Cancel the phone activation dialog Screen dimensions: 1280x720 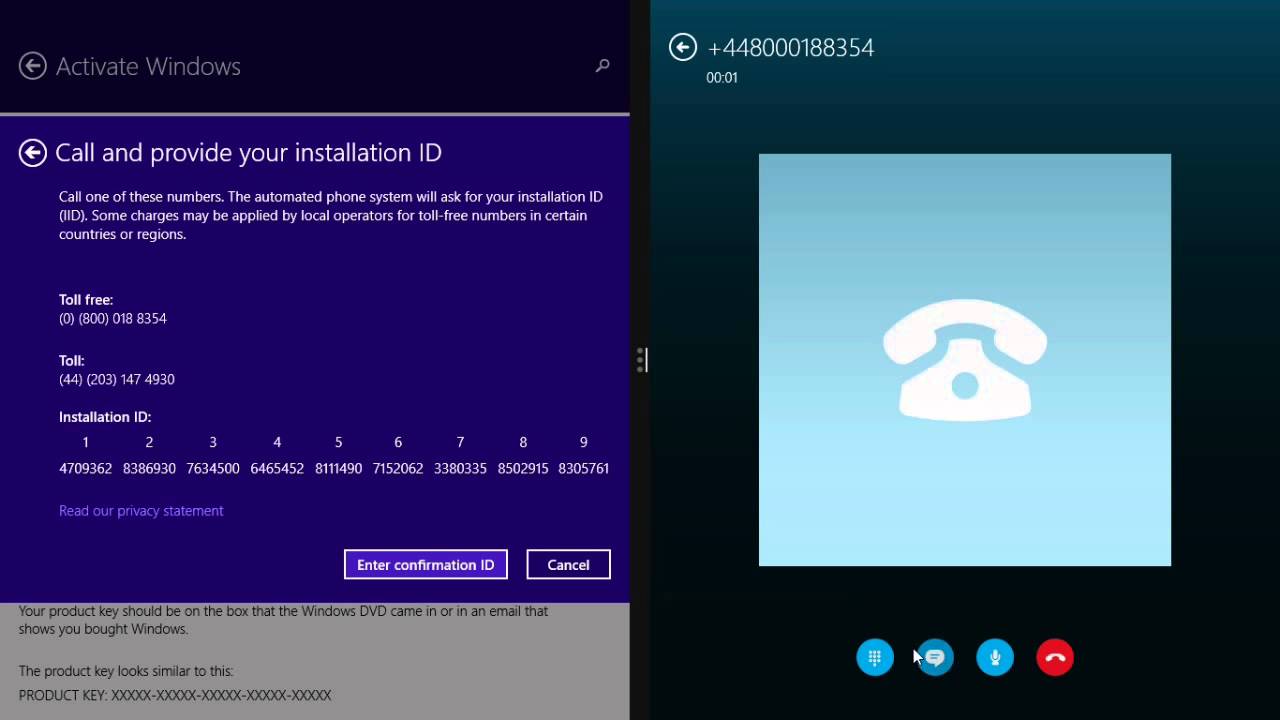click(568, 564)
